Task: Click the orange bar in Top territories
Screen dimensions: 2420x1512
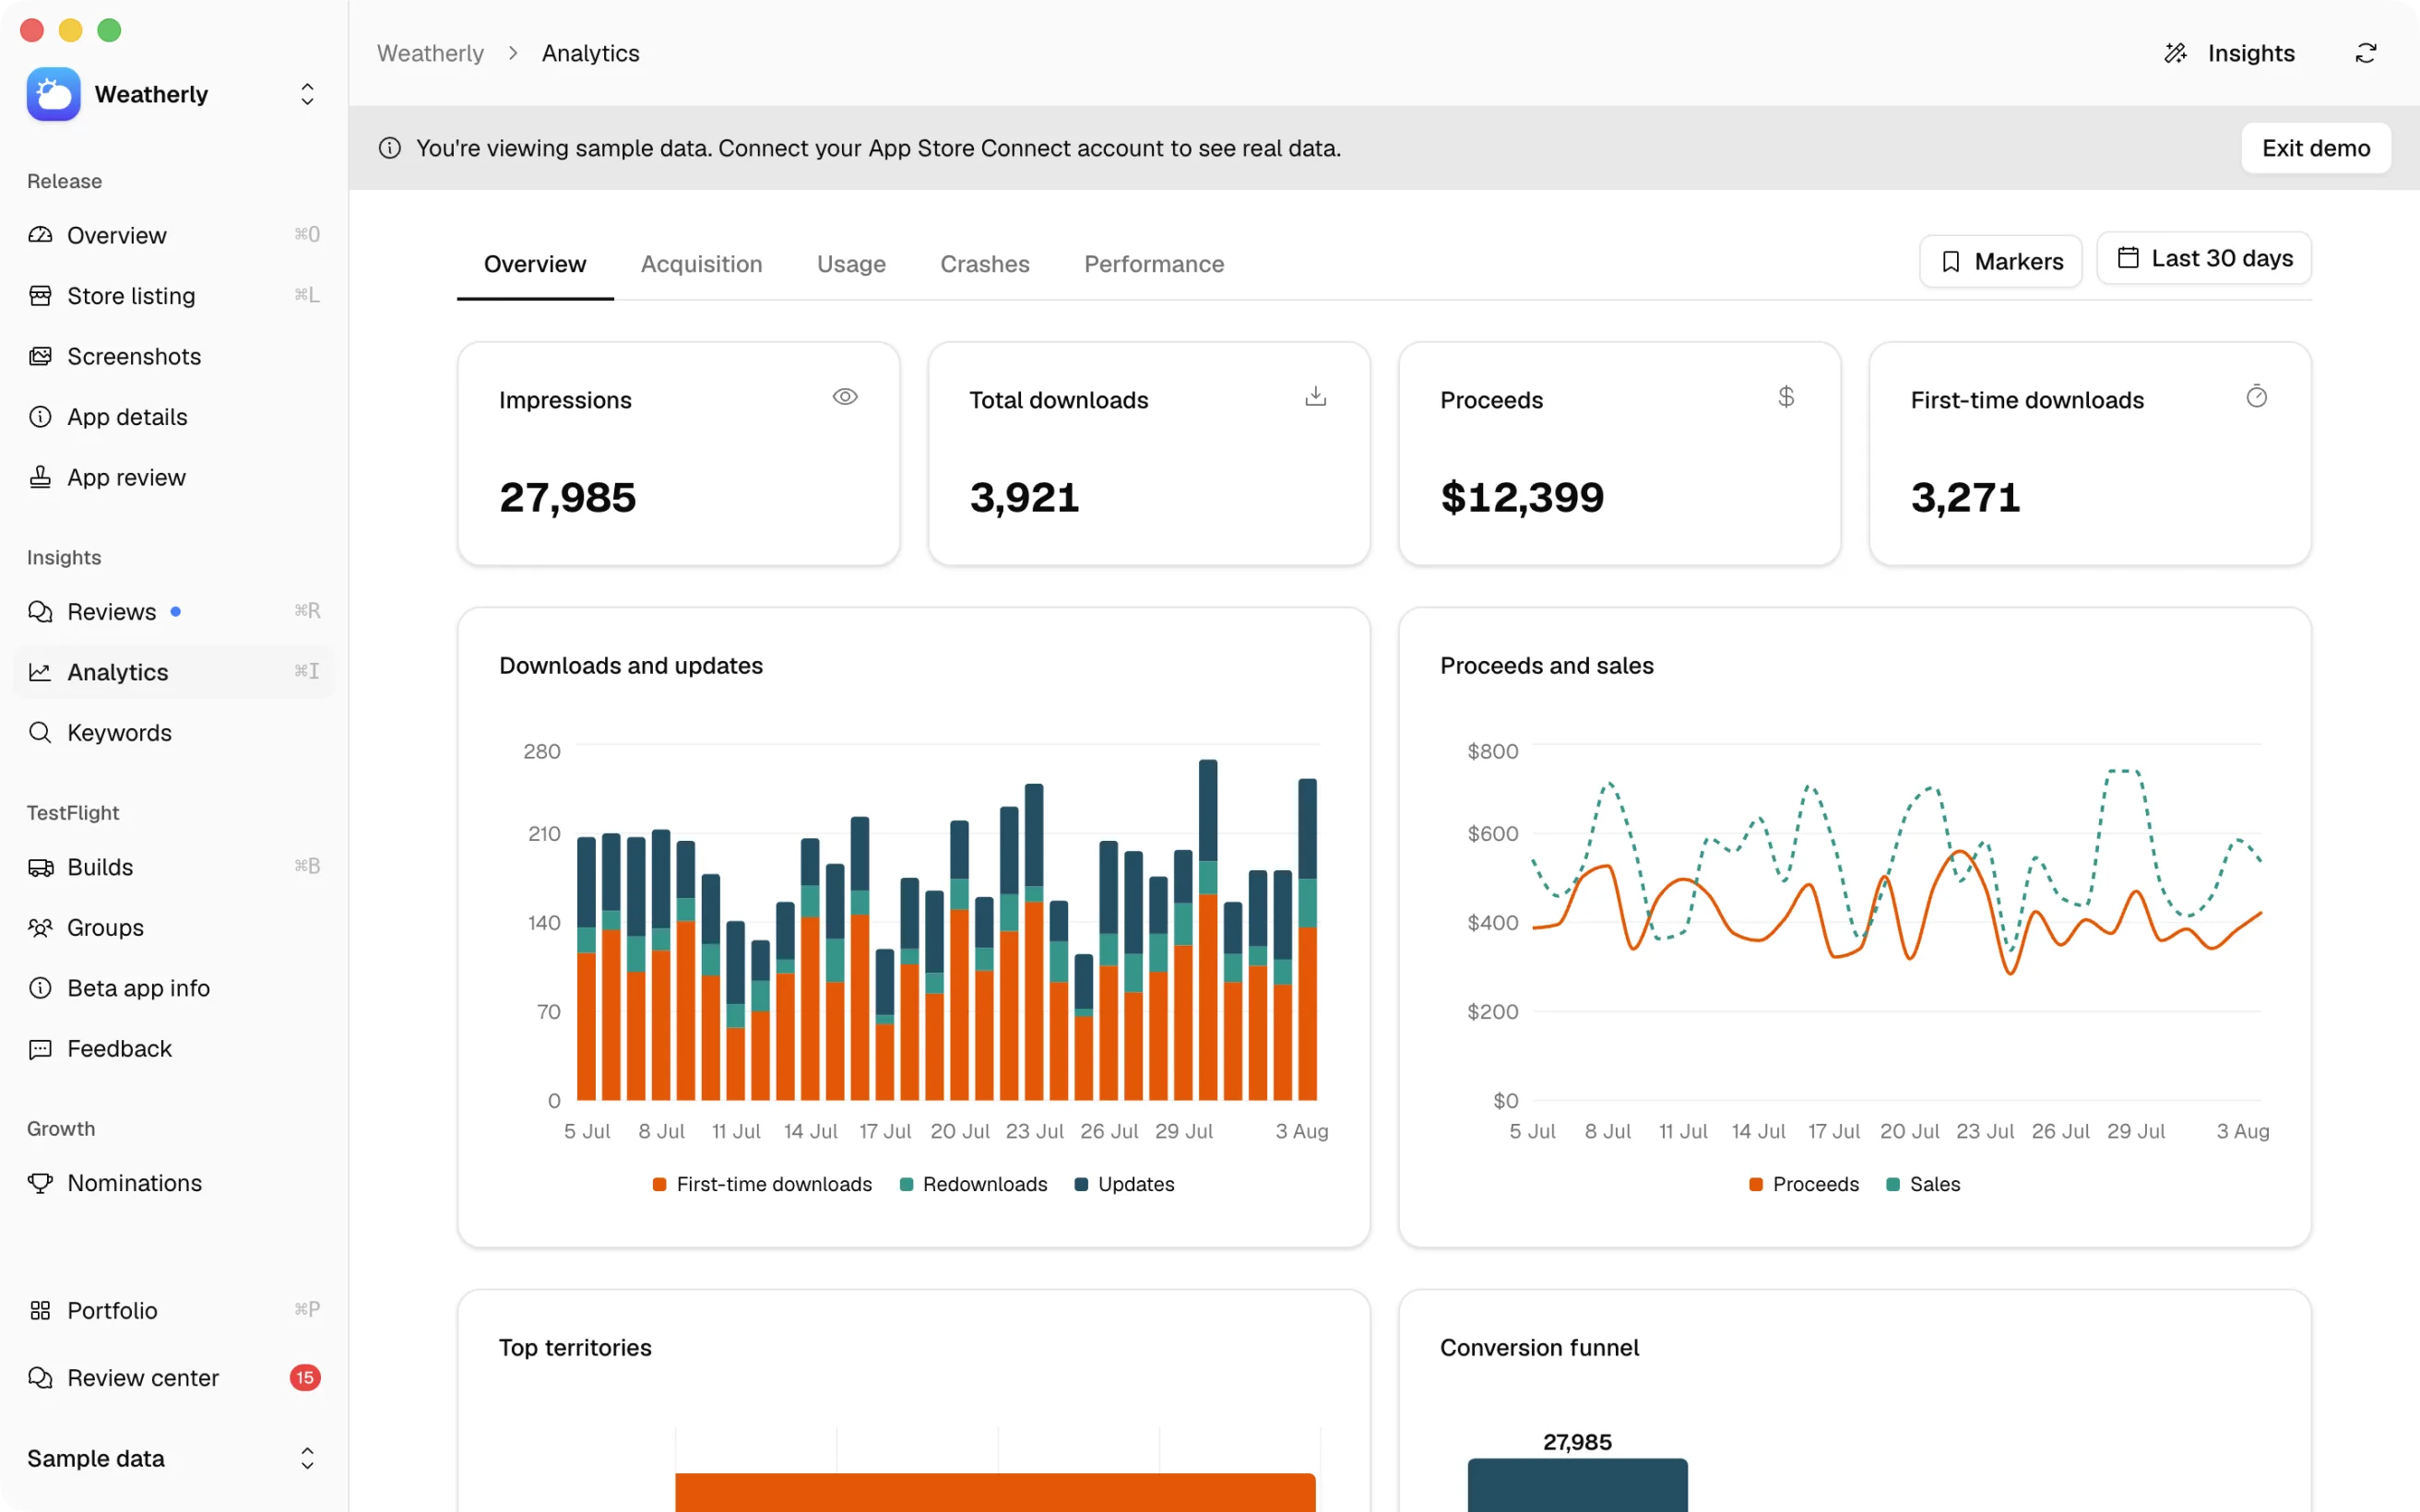Action: [995, 1492]
